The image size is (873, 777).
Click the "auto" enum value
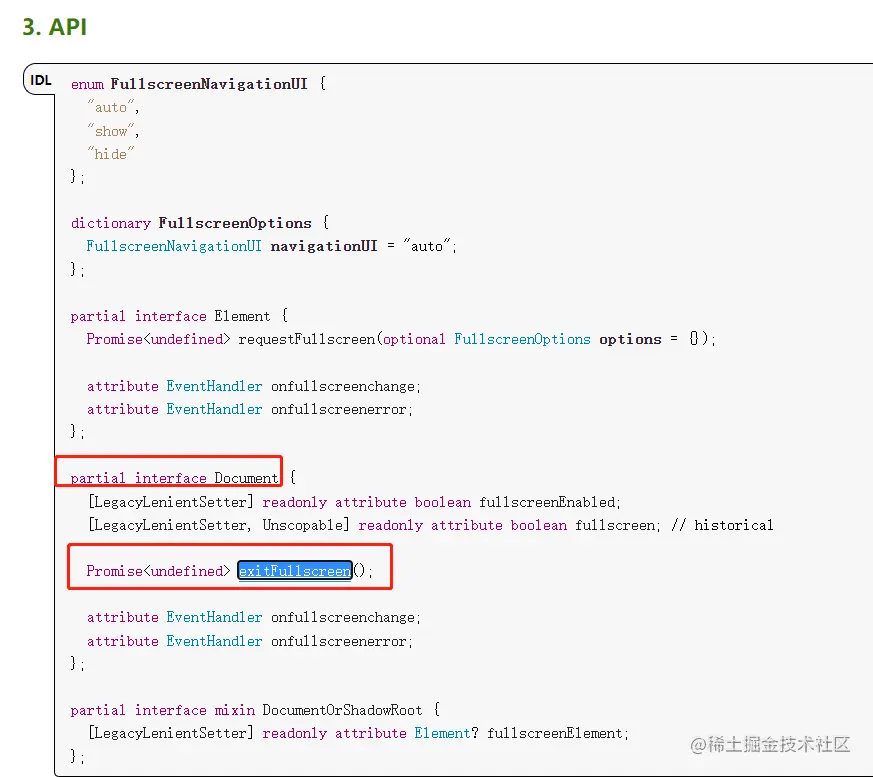point(111,107)
